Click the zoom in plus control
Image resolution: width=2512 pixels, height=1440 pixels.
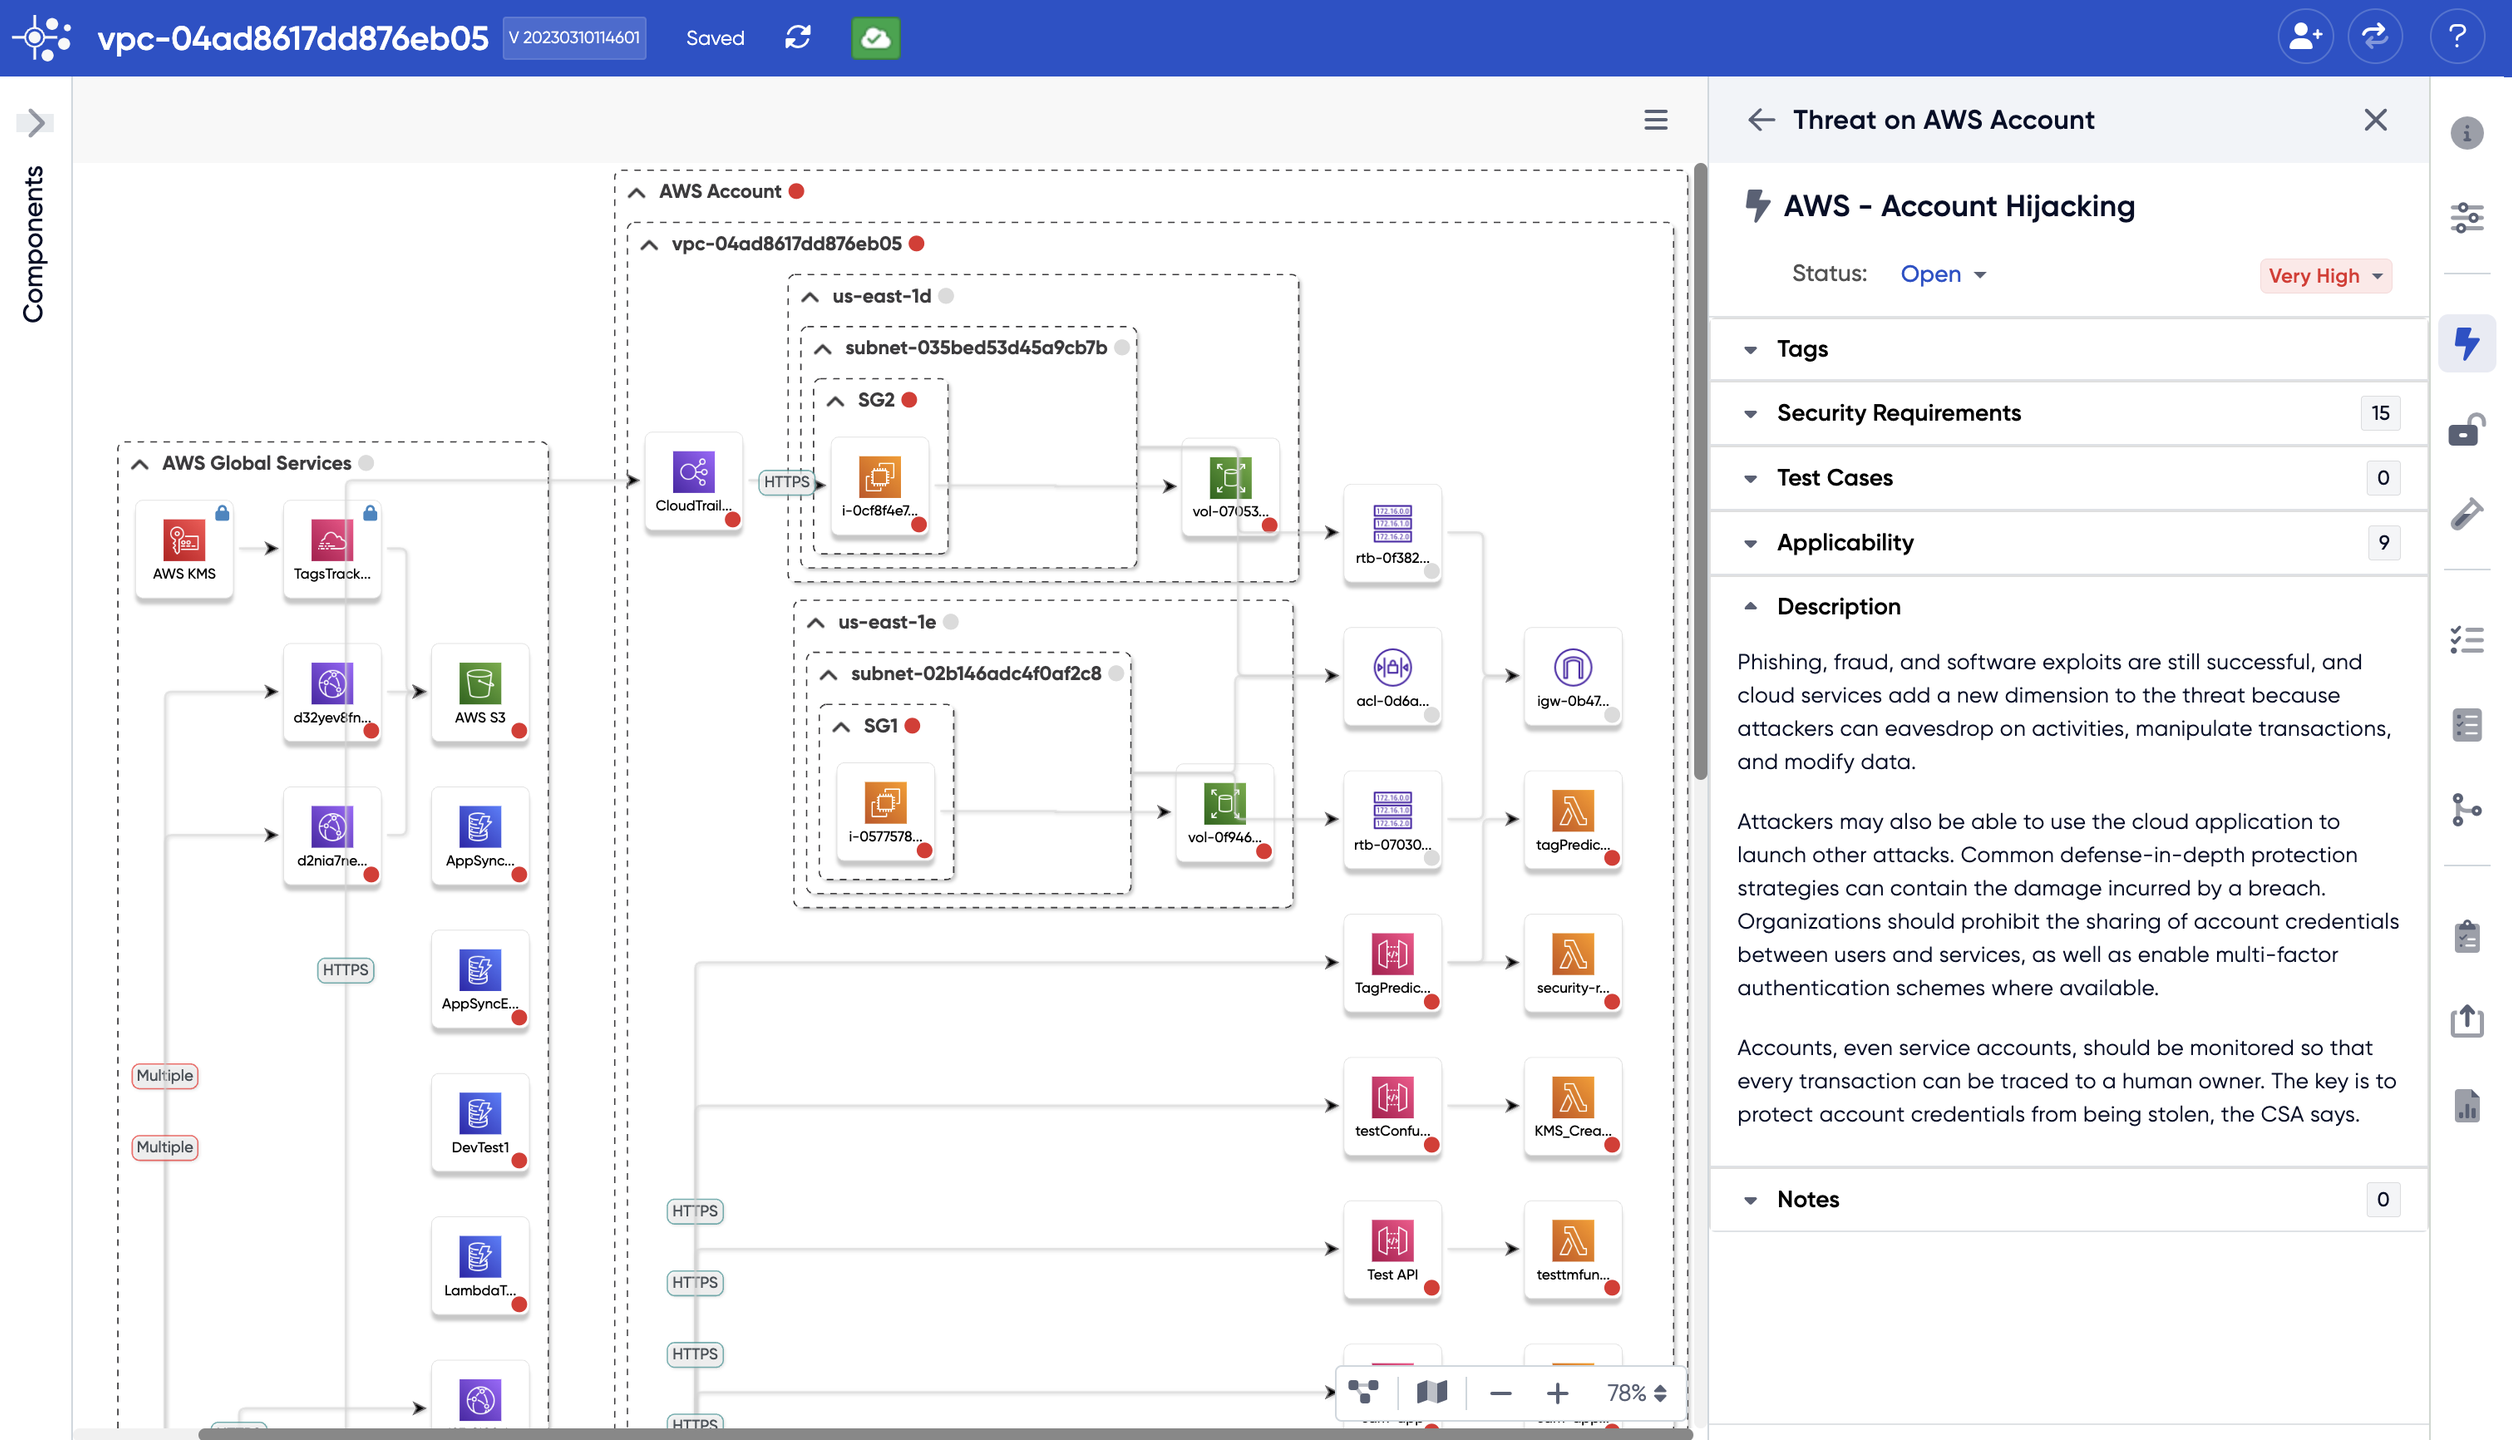pos(1557,1393)
